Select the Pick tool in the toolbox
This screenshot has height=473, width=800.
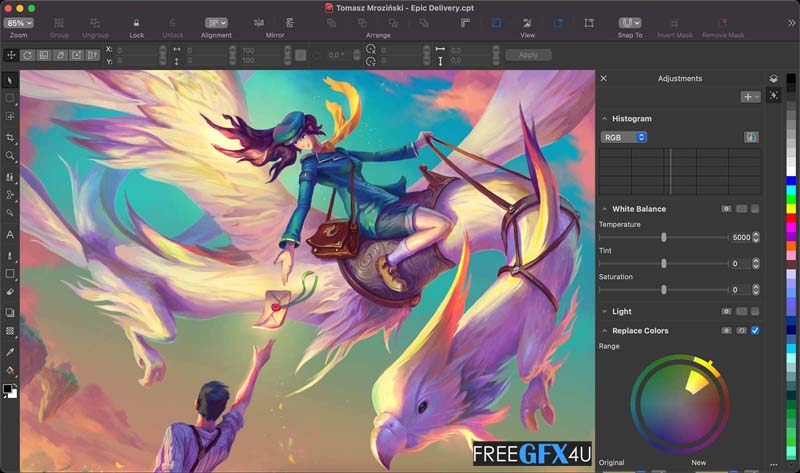10,80
